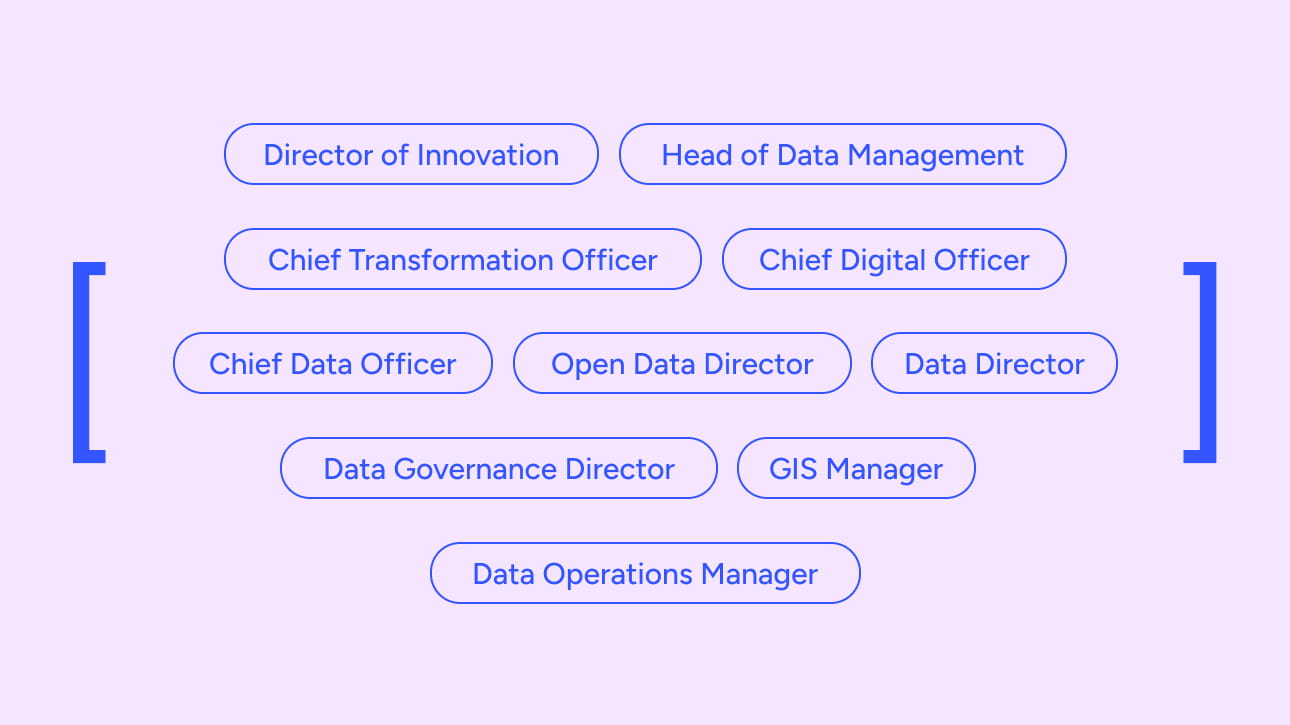
Task: Click the left blue square bracket
Action: tap(82, 362)
